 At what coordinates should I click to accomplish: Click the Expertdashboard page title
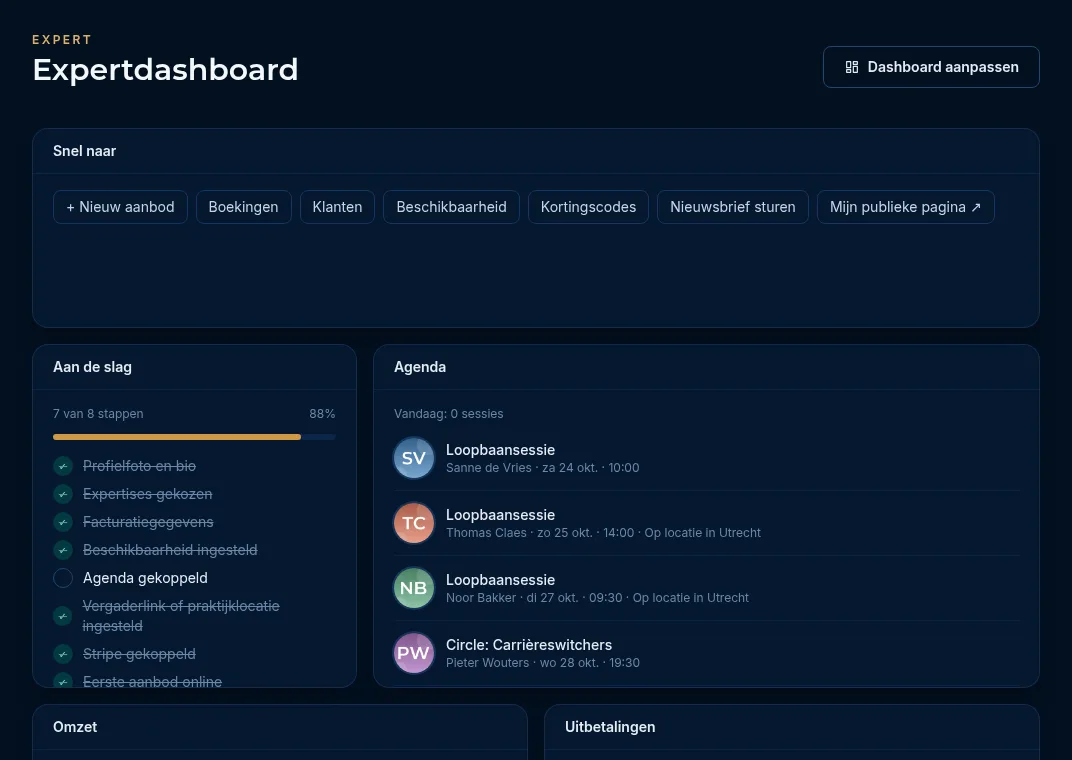point(165,70)
